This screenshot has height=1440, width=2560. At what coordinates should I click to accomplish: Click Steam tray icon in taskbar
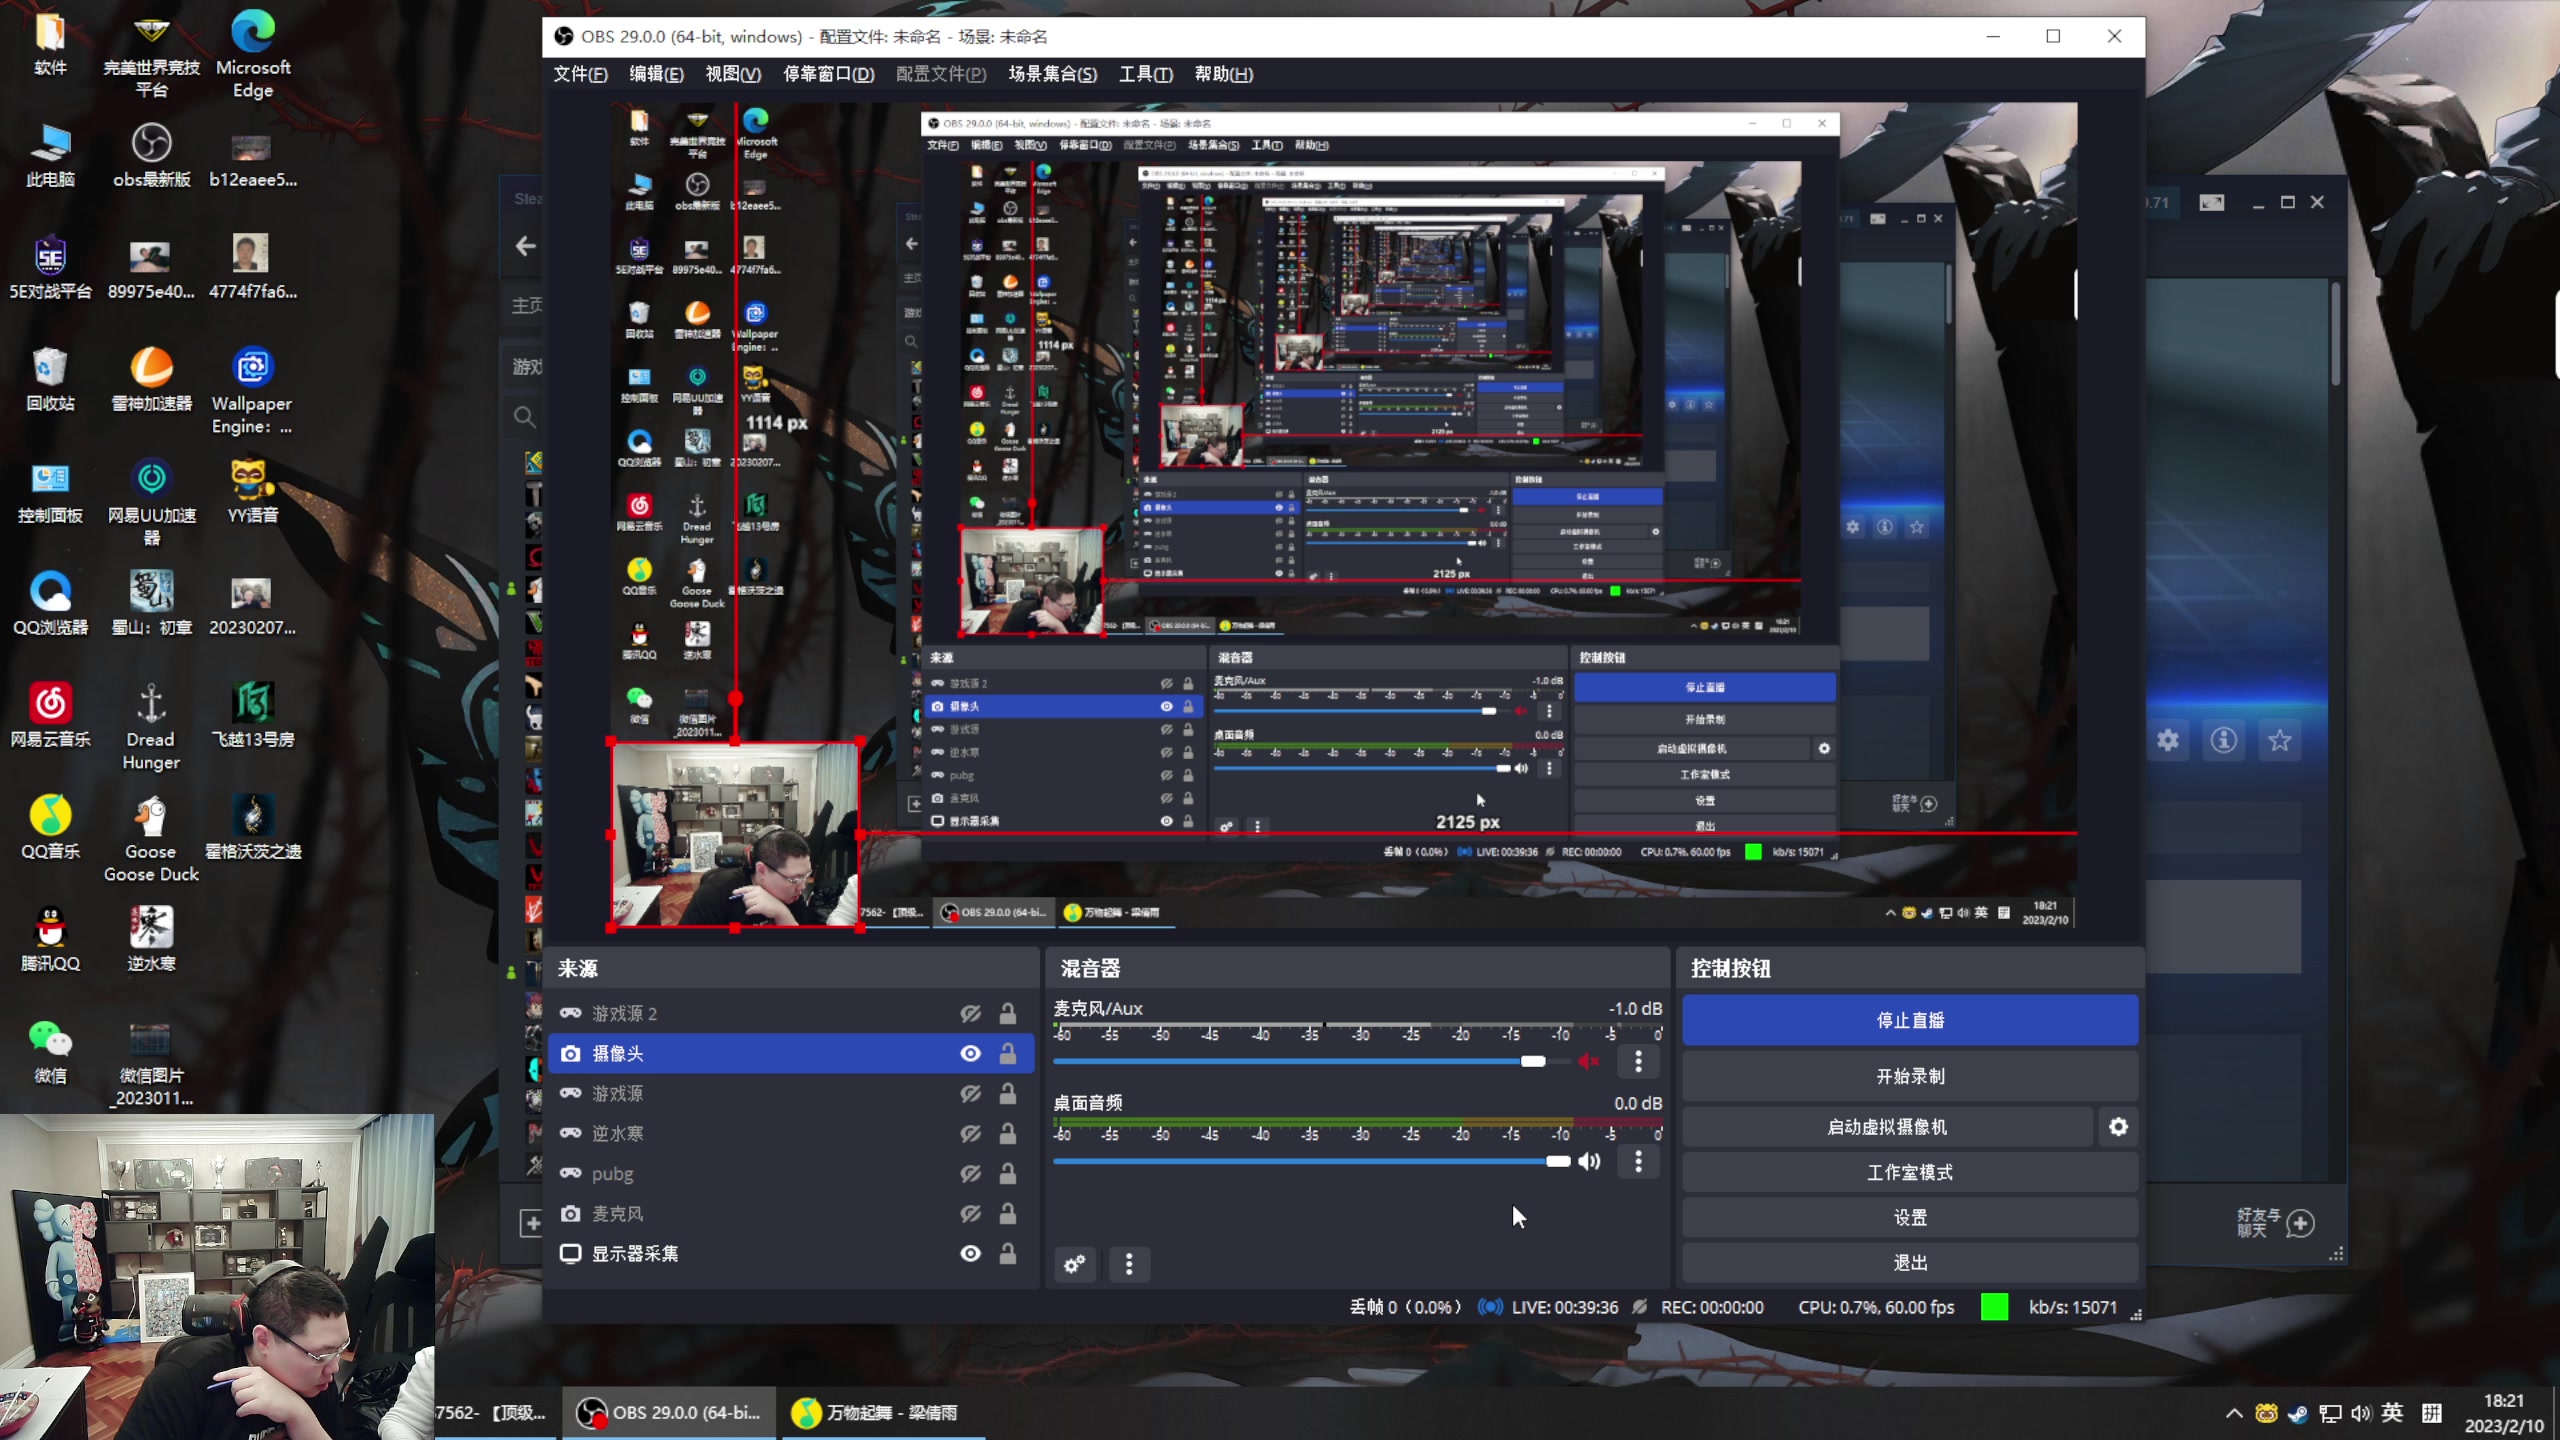click(2297, 1413)
